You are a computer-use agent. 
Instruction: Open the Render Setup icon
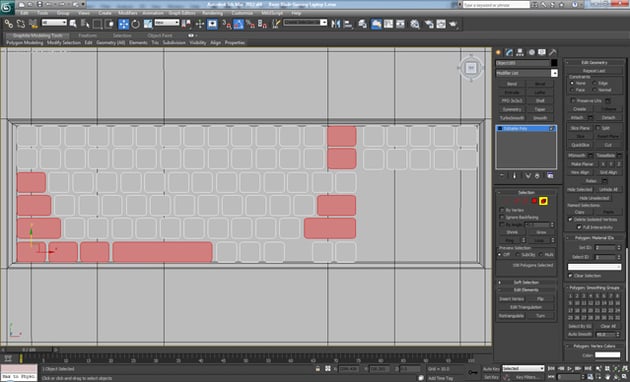pos(429,24)
